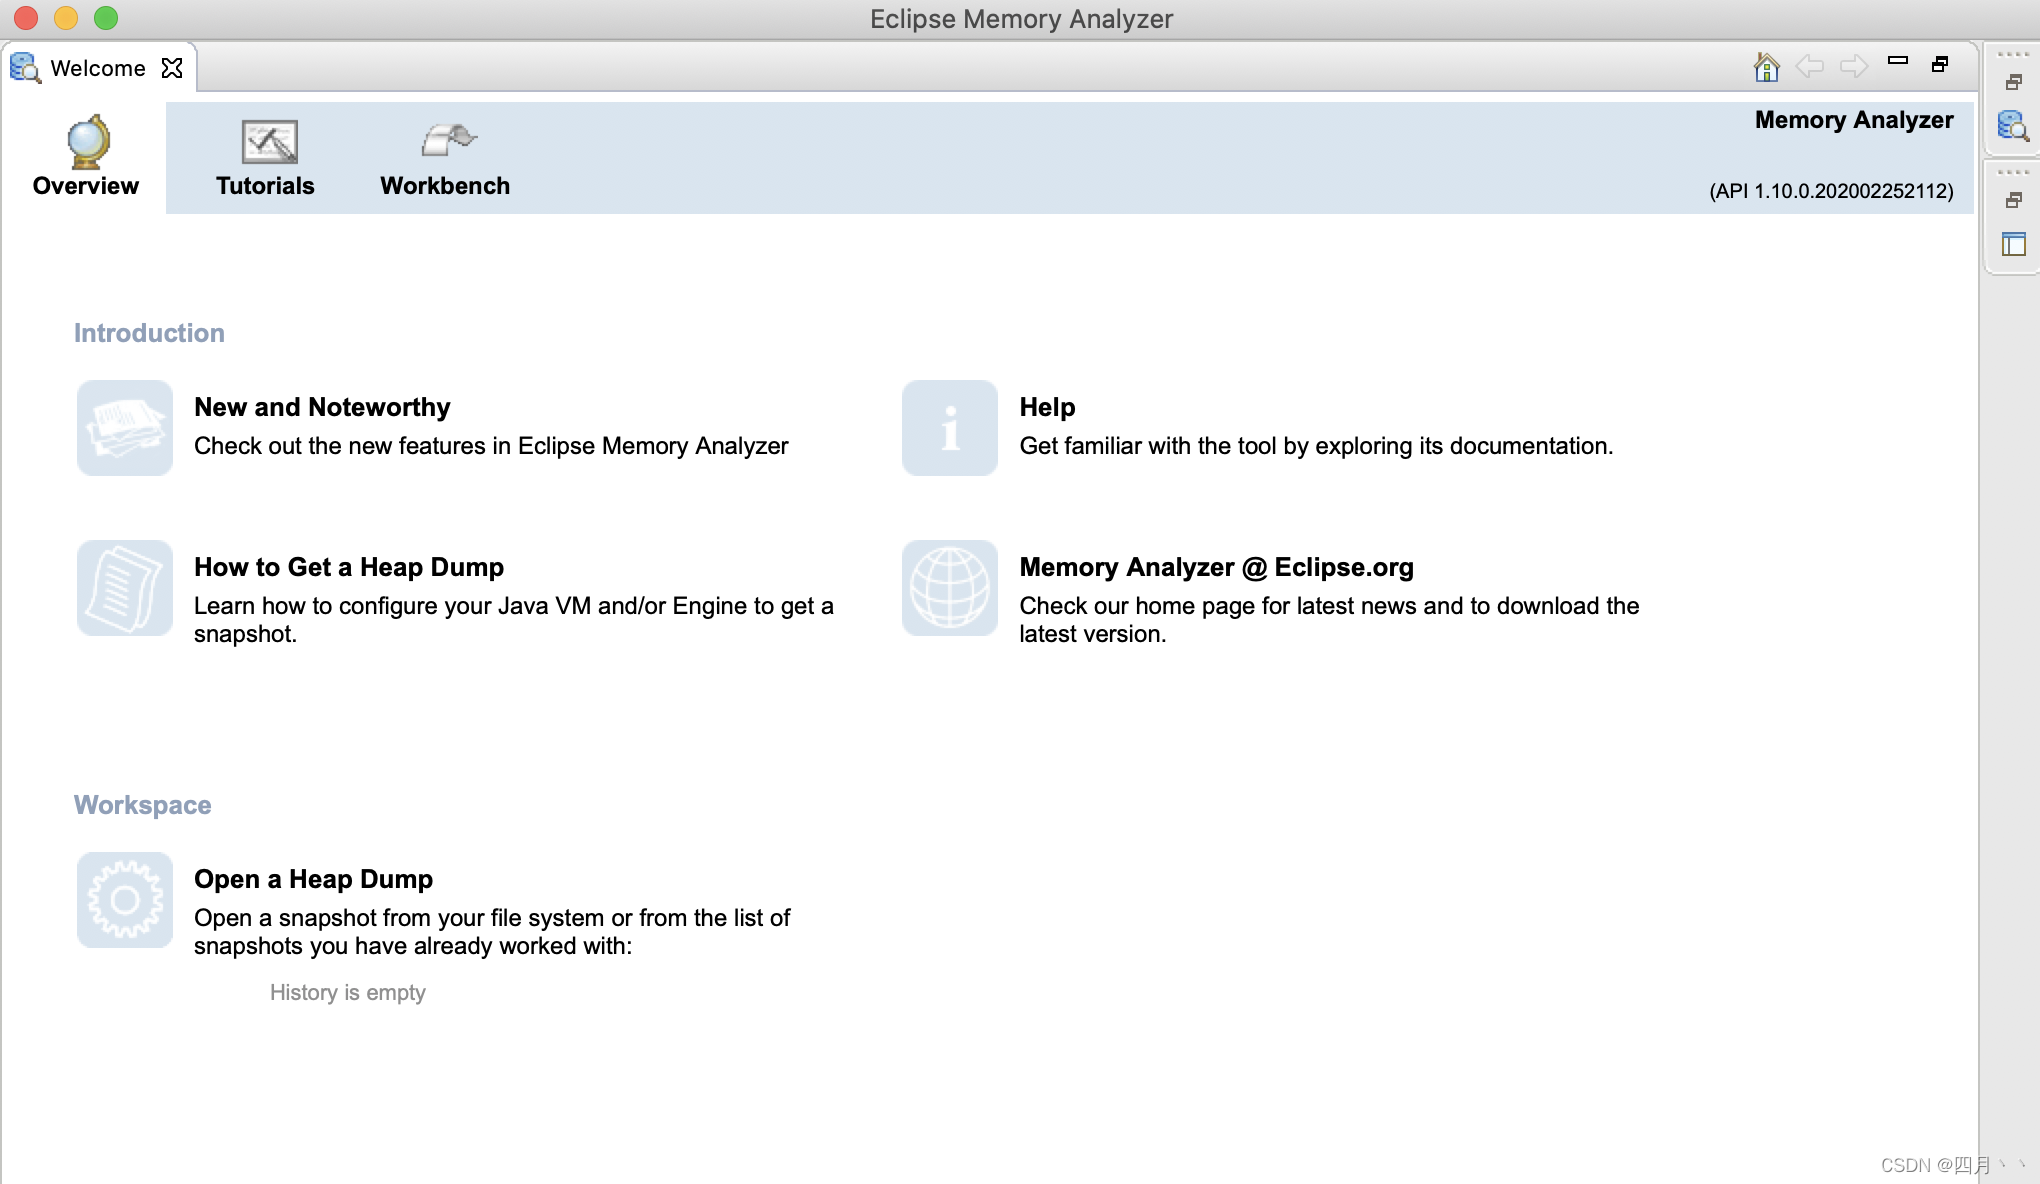Click the forward navigation arrow
Image resolution: width=2040 pixels, height=1184 pixels.
(x=1854, y=67)
